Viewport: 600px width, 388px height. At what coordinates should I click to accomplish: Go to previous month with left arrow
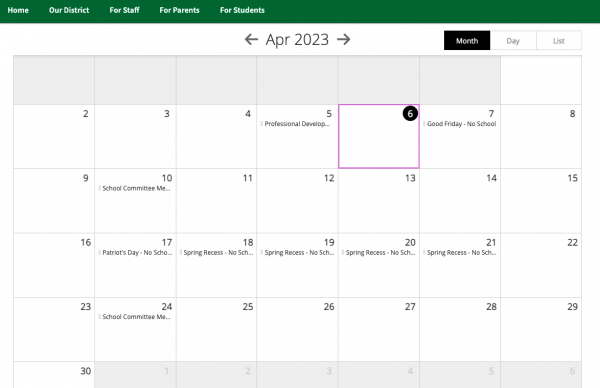251,39
